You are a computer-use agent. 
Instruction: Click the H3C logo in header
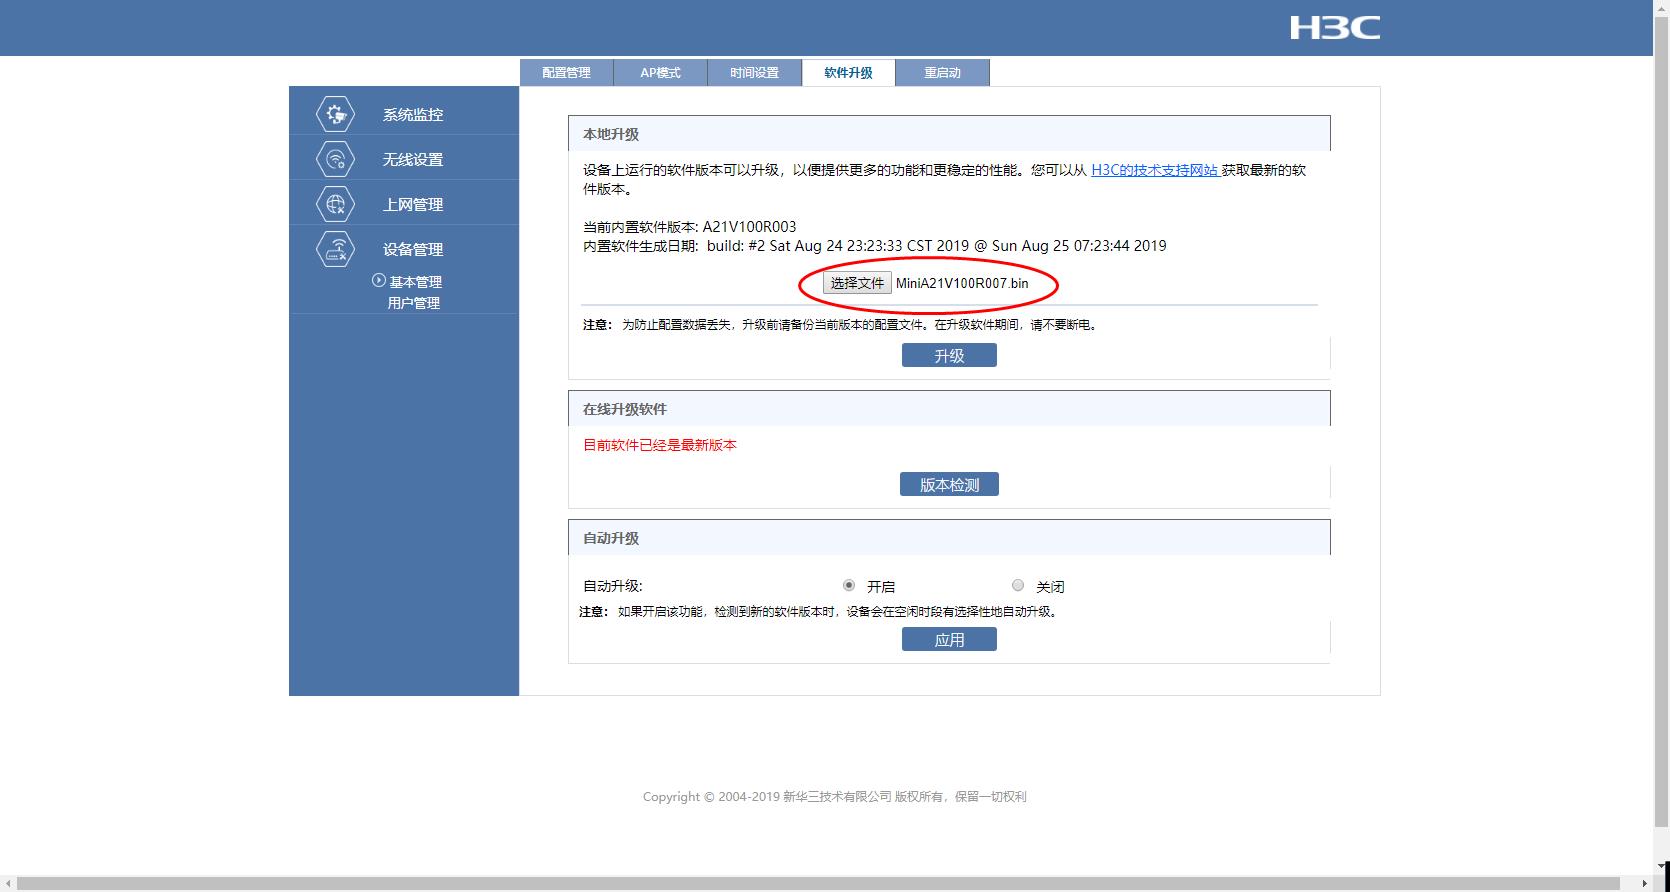point(1334,27)
